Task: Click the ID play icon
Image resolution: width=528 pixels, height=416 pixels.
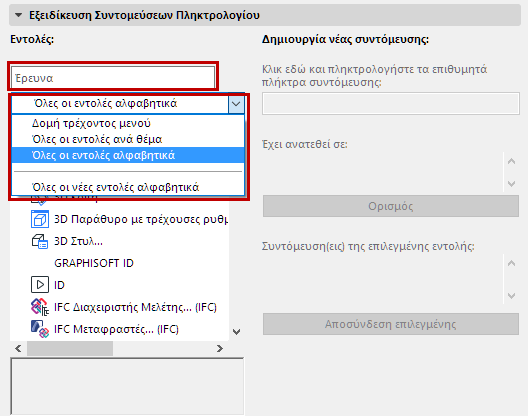Action: (40, 285)
